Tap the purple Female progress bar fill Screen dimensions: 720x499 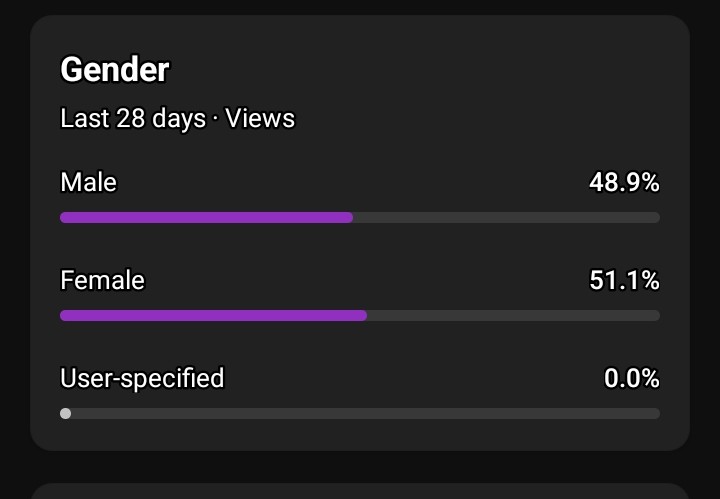pos(214,315)
